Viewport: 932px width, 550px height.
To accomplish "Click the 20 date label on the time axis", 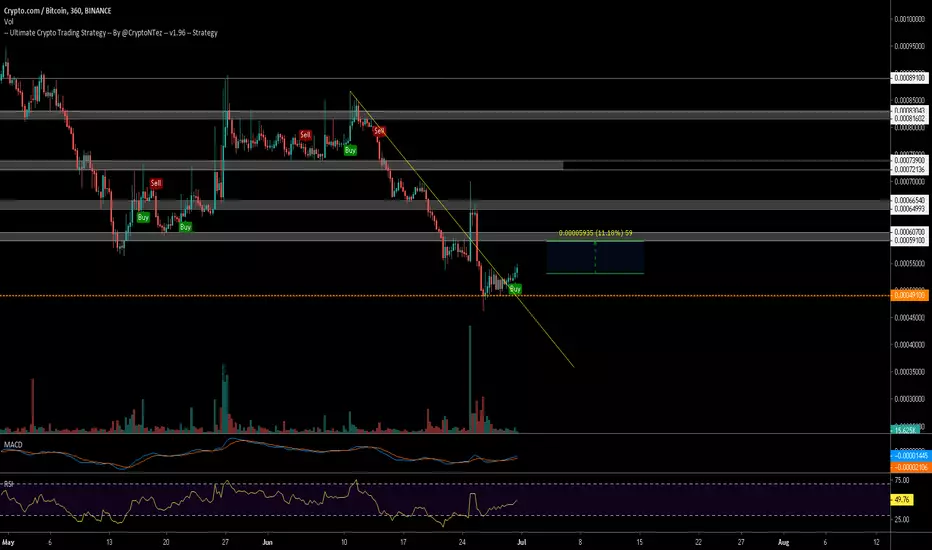I will point(166,542).
